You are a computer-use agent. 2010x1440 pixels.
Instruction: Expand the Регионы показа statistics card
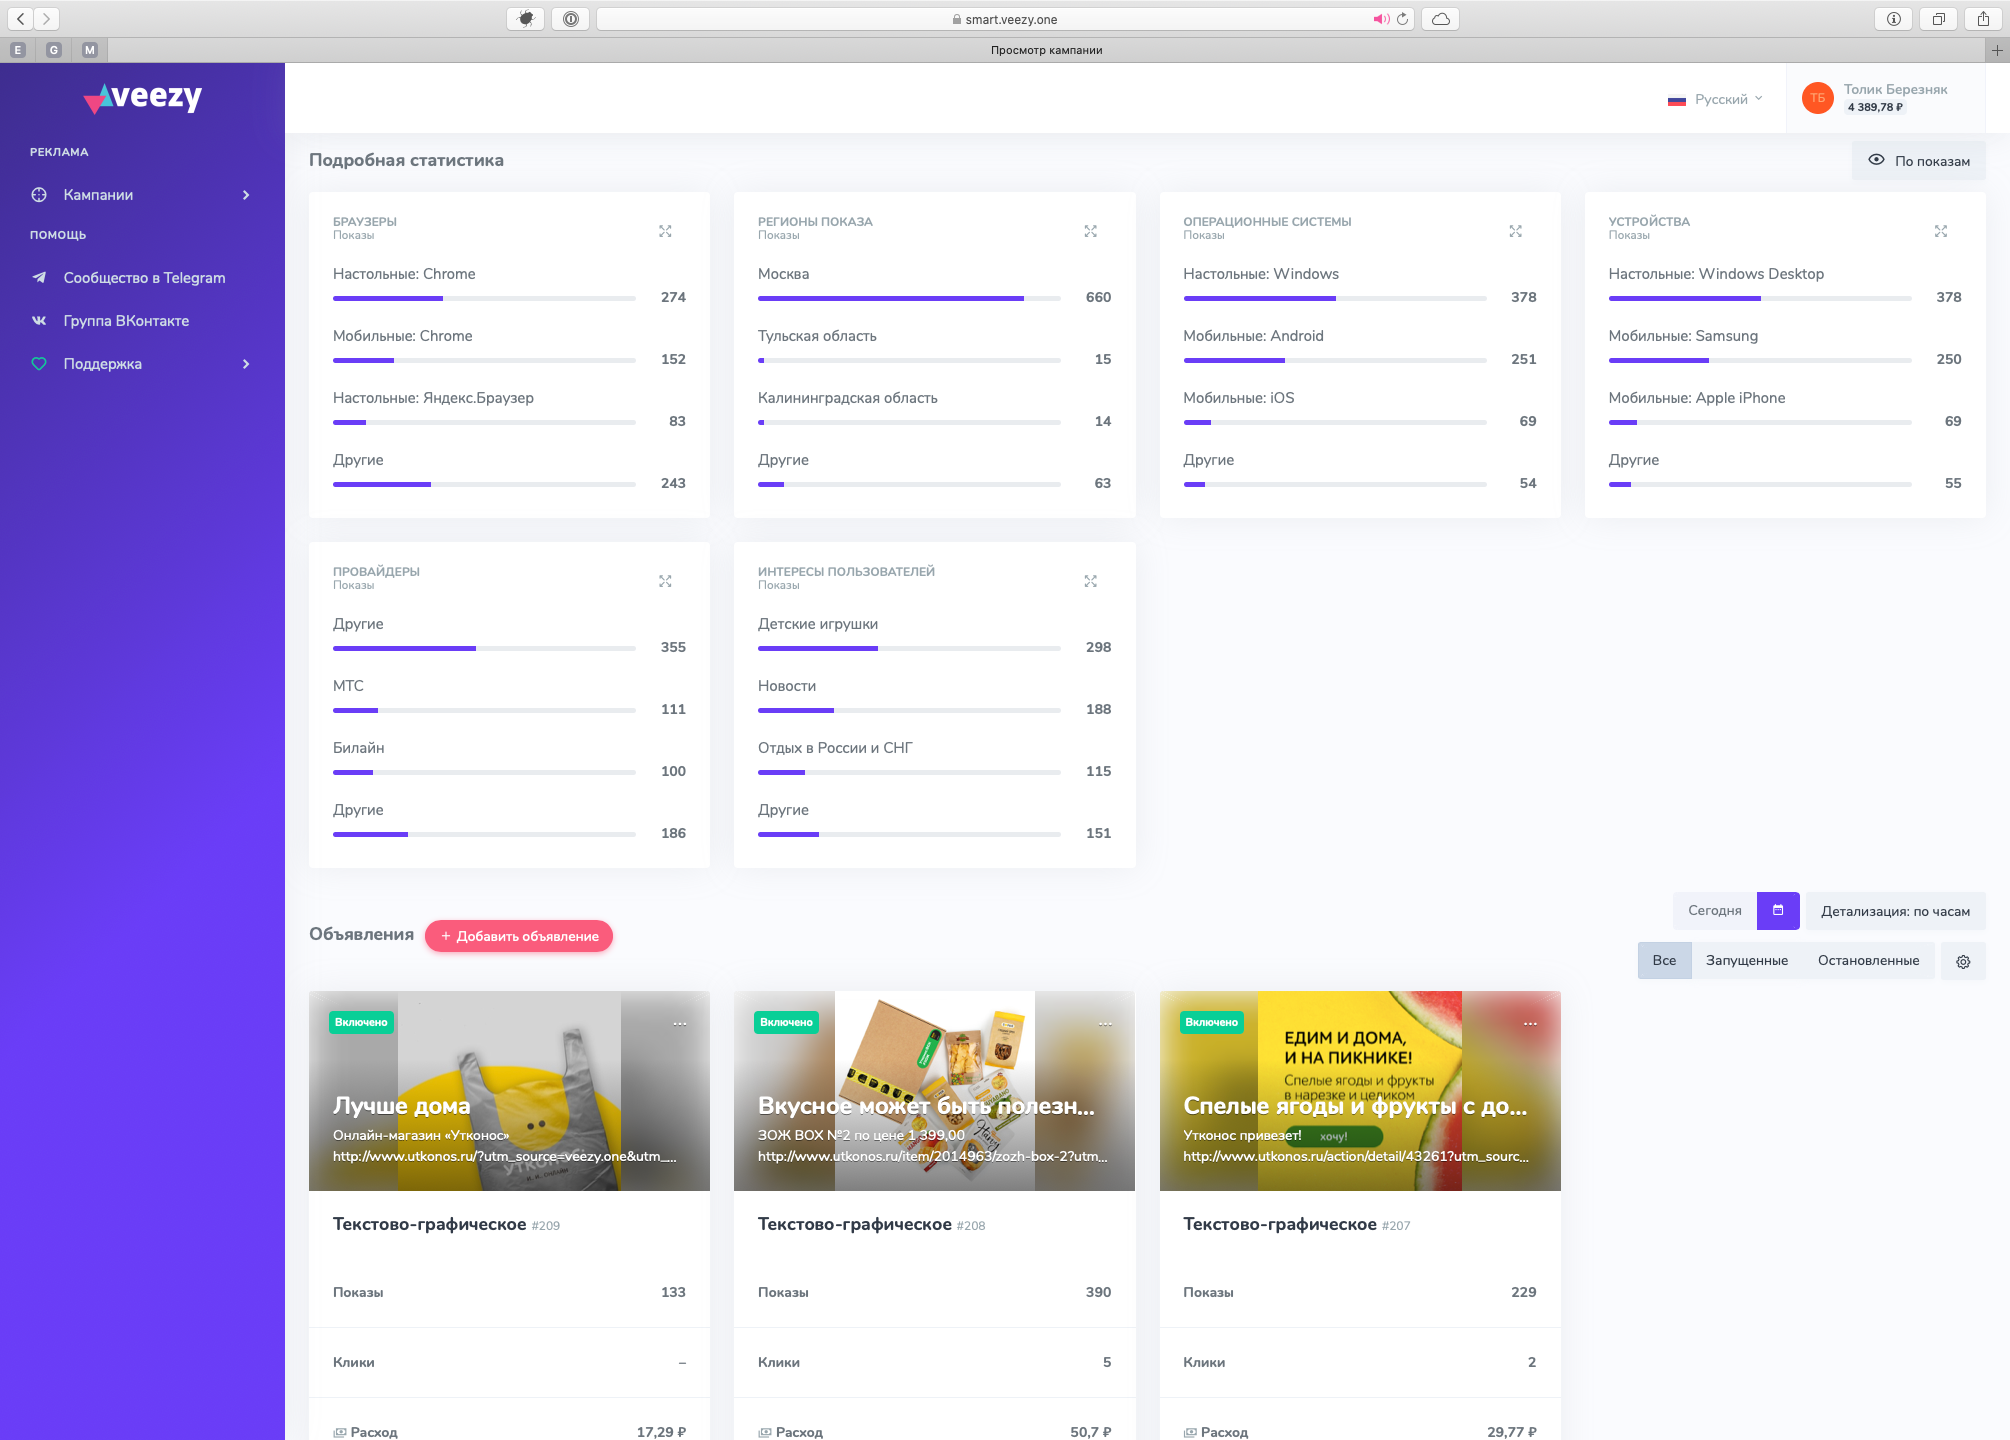tap(1090, 231)
